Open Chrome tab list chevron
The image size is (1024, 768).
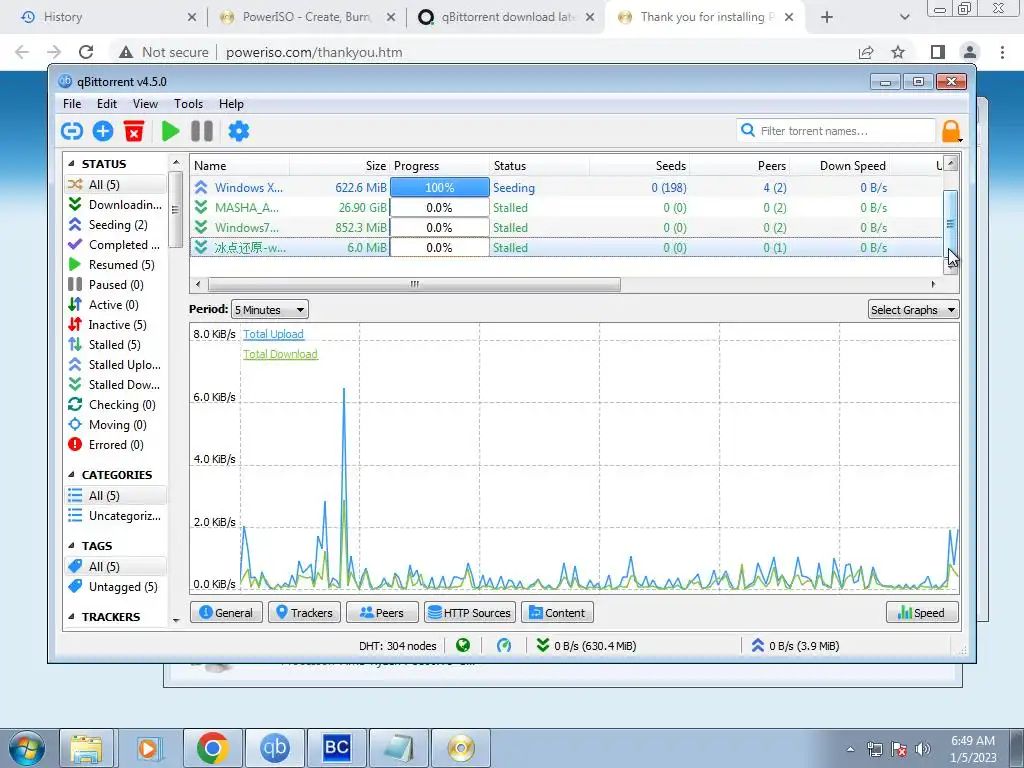click(904, 18)
